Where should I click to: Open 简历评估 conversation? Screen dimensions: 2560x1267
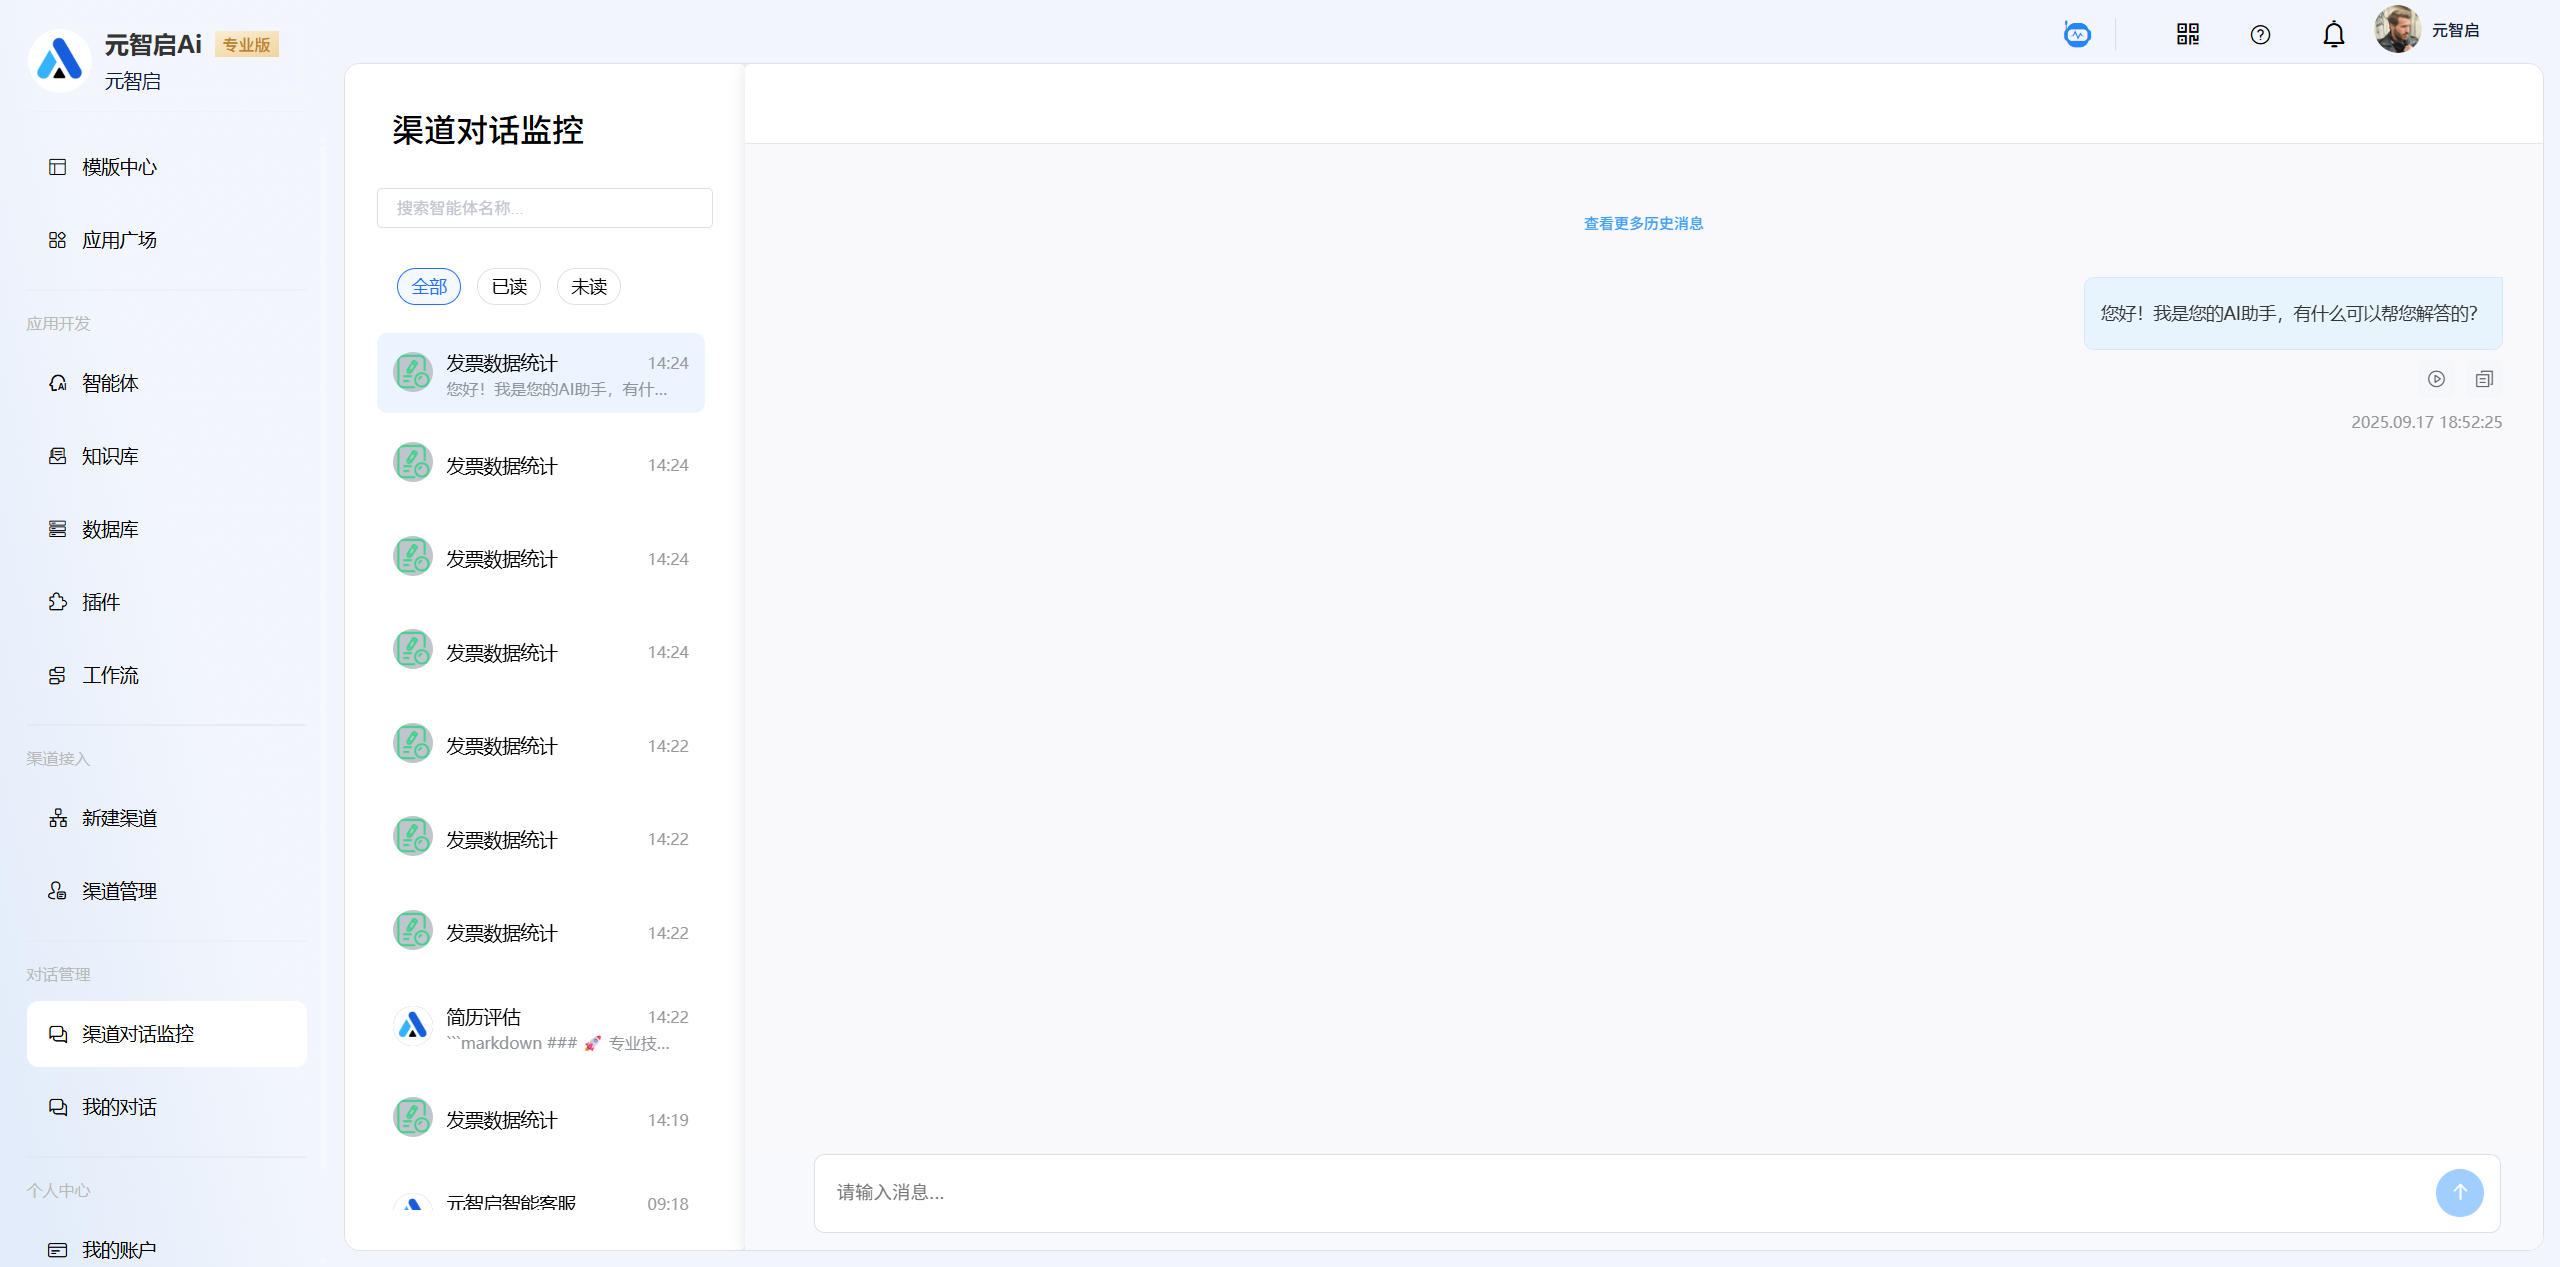tap(541, 1028)
